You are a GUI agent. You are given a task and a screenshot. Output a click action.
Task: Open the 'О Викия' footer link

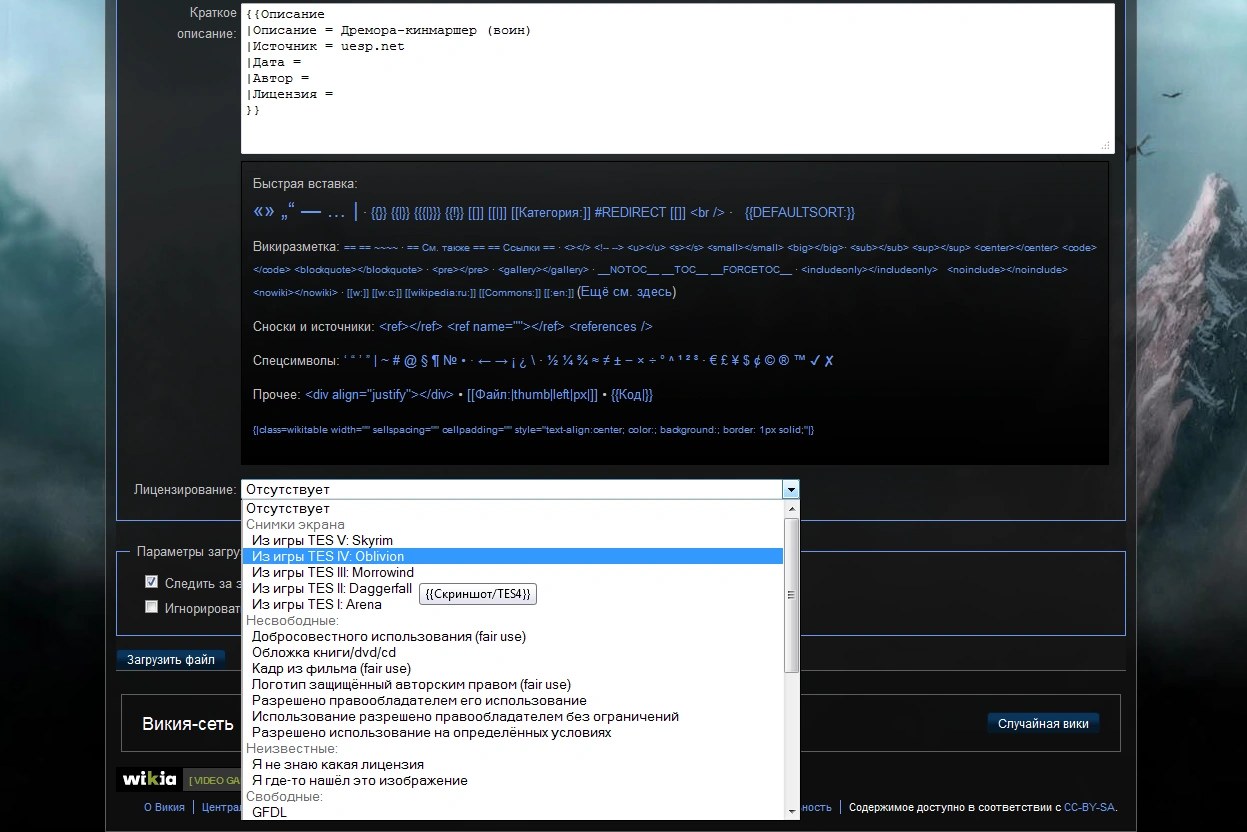point(164,807)
